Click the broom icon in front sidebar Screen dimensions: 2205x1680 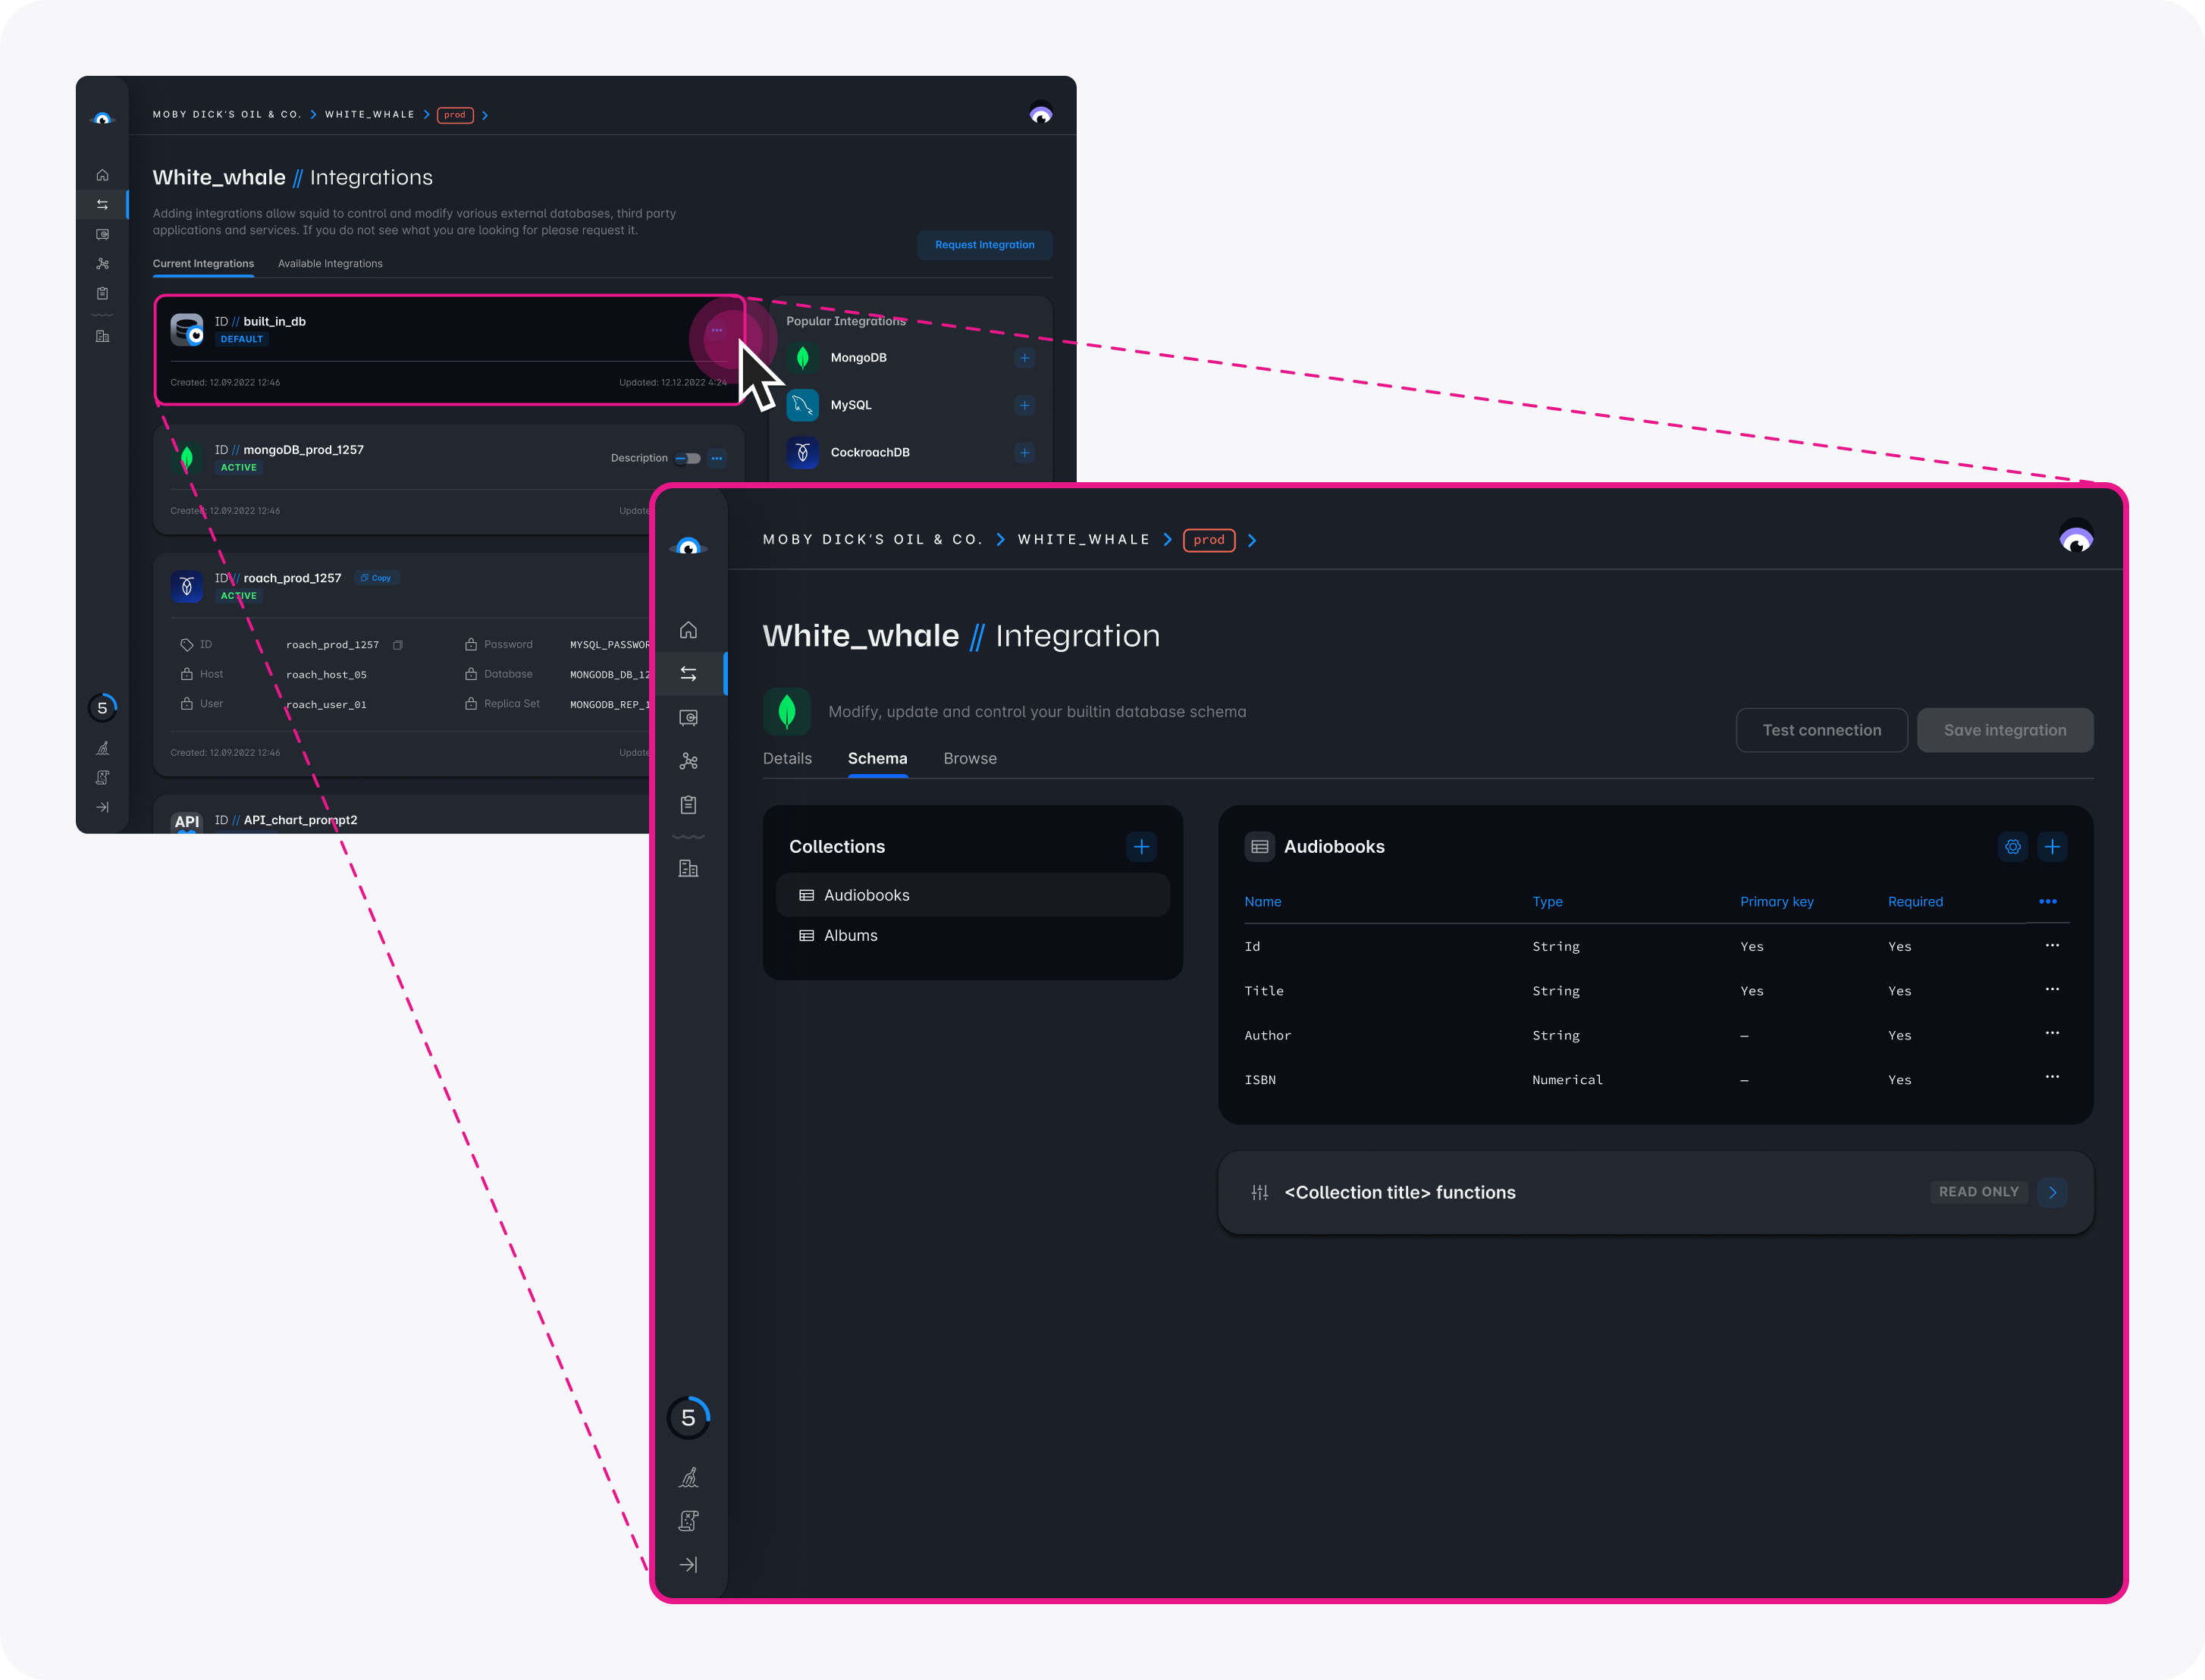[688, 1477]
